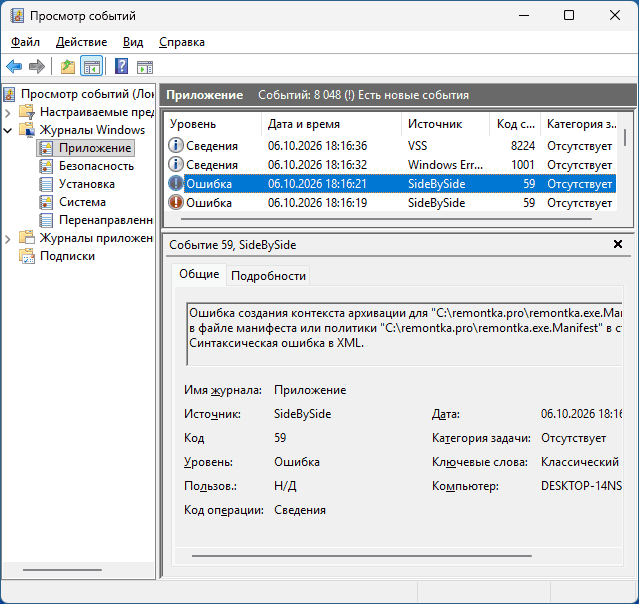Click the Н/Д user value

285,486
